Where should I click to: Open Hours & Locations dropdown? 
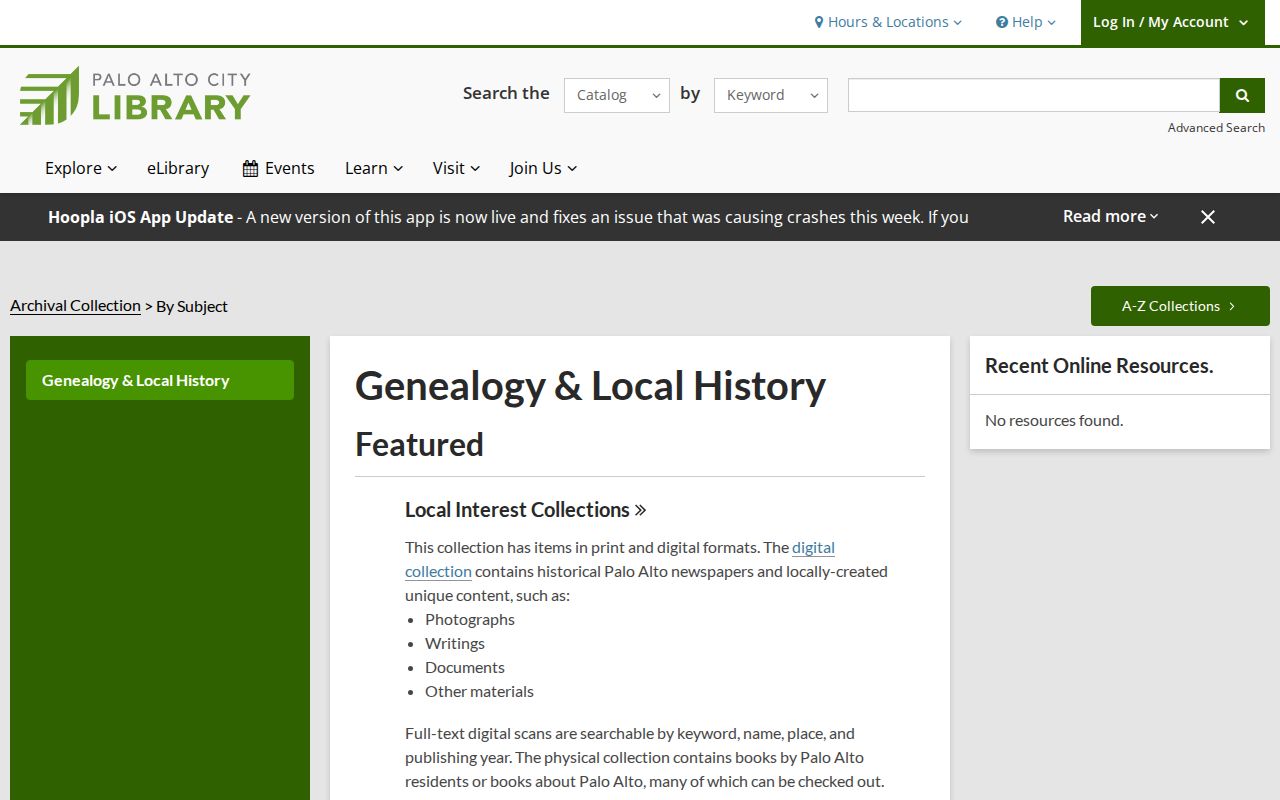click(x=888, y=22)
